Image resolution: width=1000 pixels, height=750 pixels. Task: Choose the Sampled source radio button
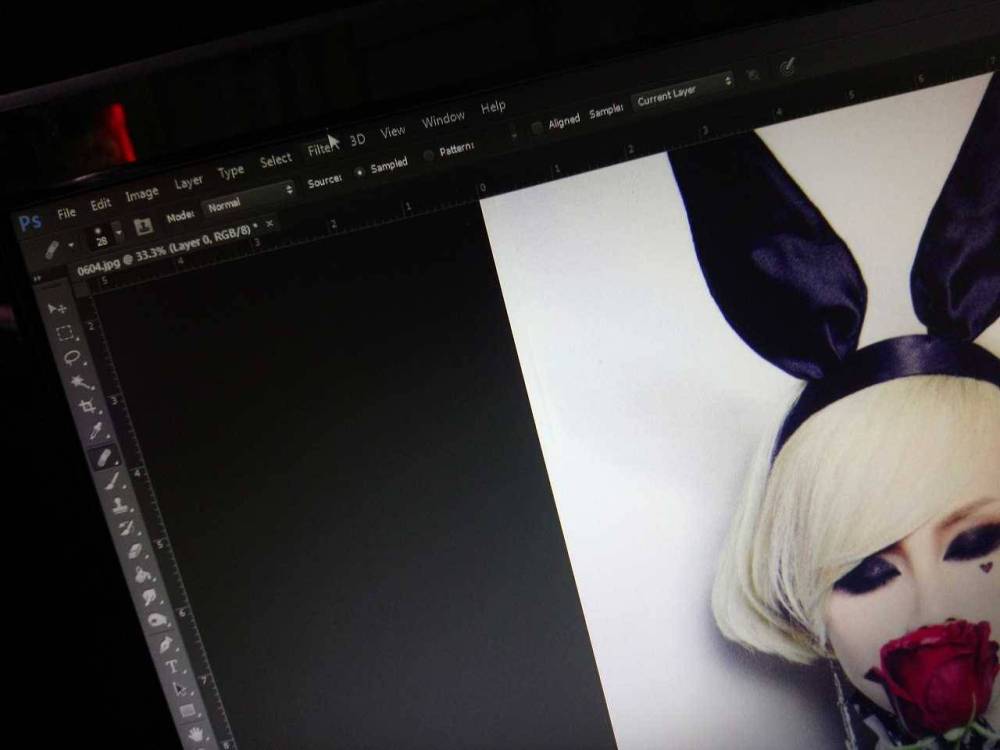tap(359, 172)
